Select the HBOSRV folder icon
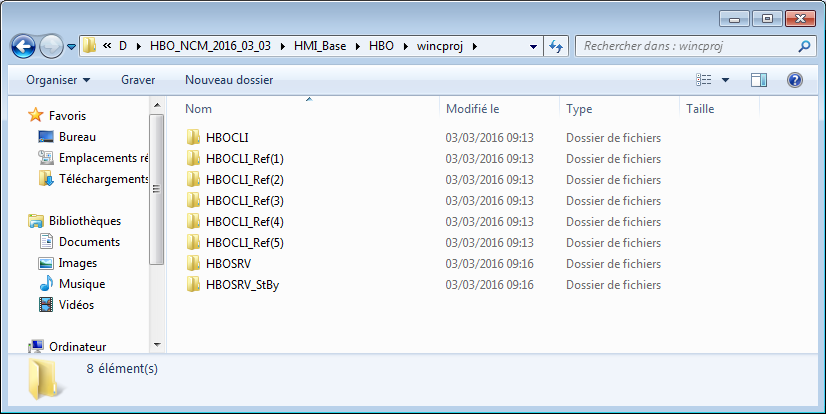 pos(194,264)
